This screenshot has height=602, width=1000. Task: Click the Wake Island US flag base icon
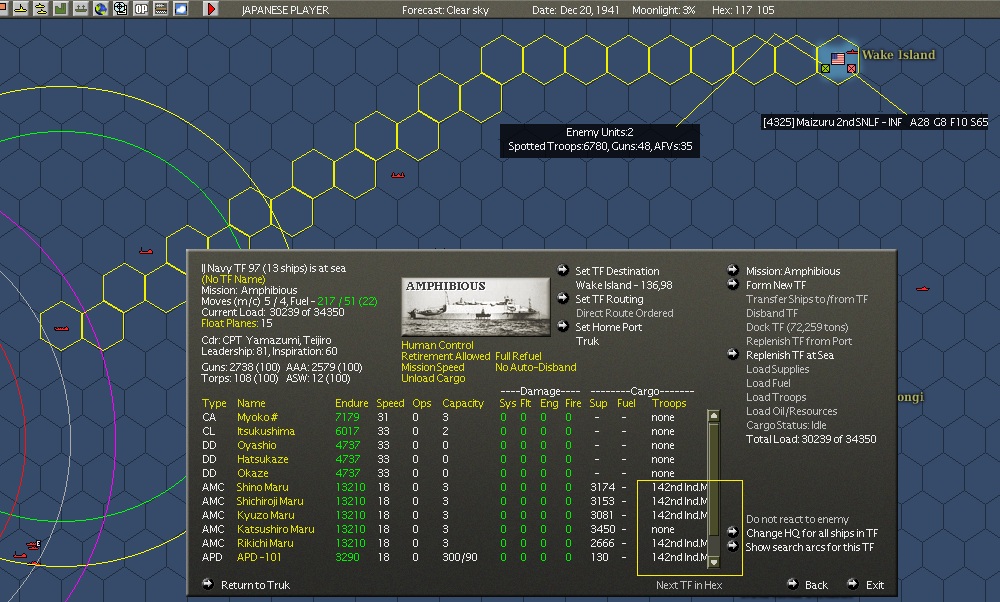[838, 59]
